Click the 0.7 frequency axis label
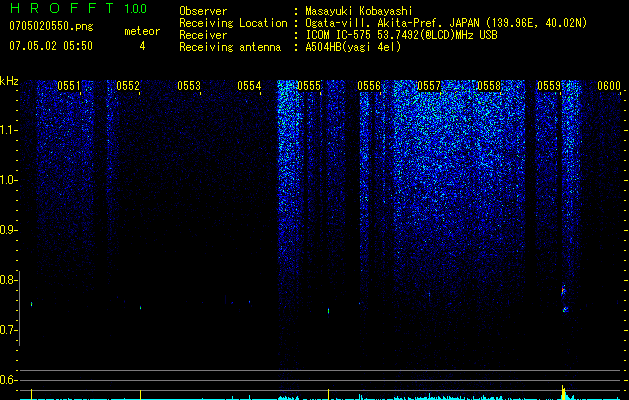This screenshot has width=629, height=400. click(8, 330)
